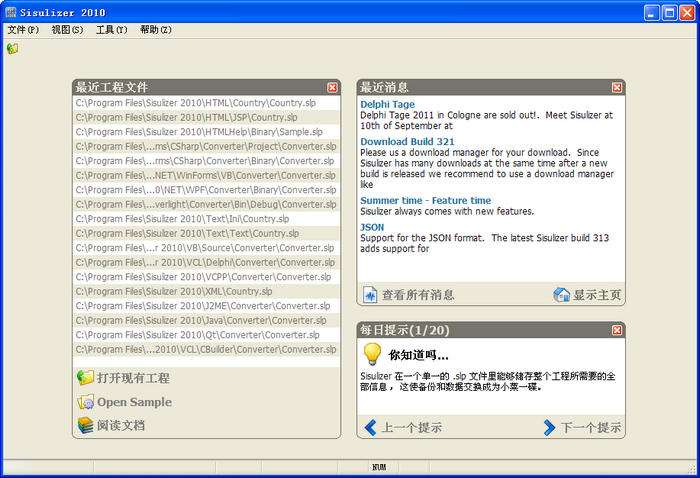Click the open project toolbar icon
Image resolution: width=700 pixels, height=478 pixels.
pyautogui.click(x=12, y=48)
